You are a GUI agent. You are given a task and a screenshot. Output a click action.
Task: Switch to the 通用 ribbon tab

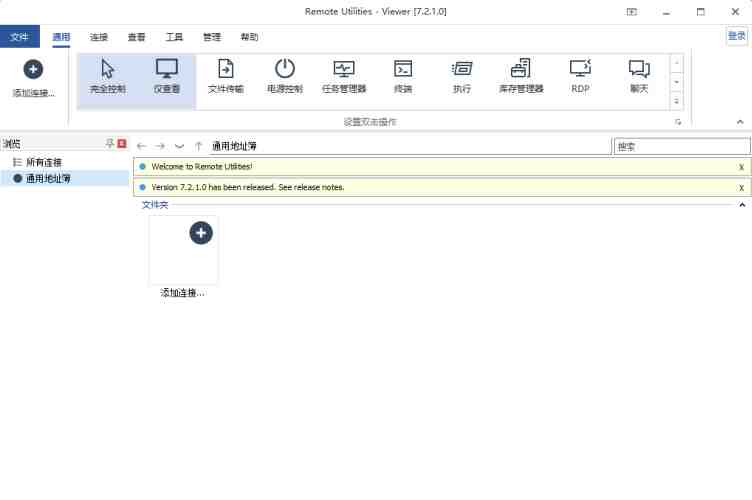[61, 37]
